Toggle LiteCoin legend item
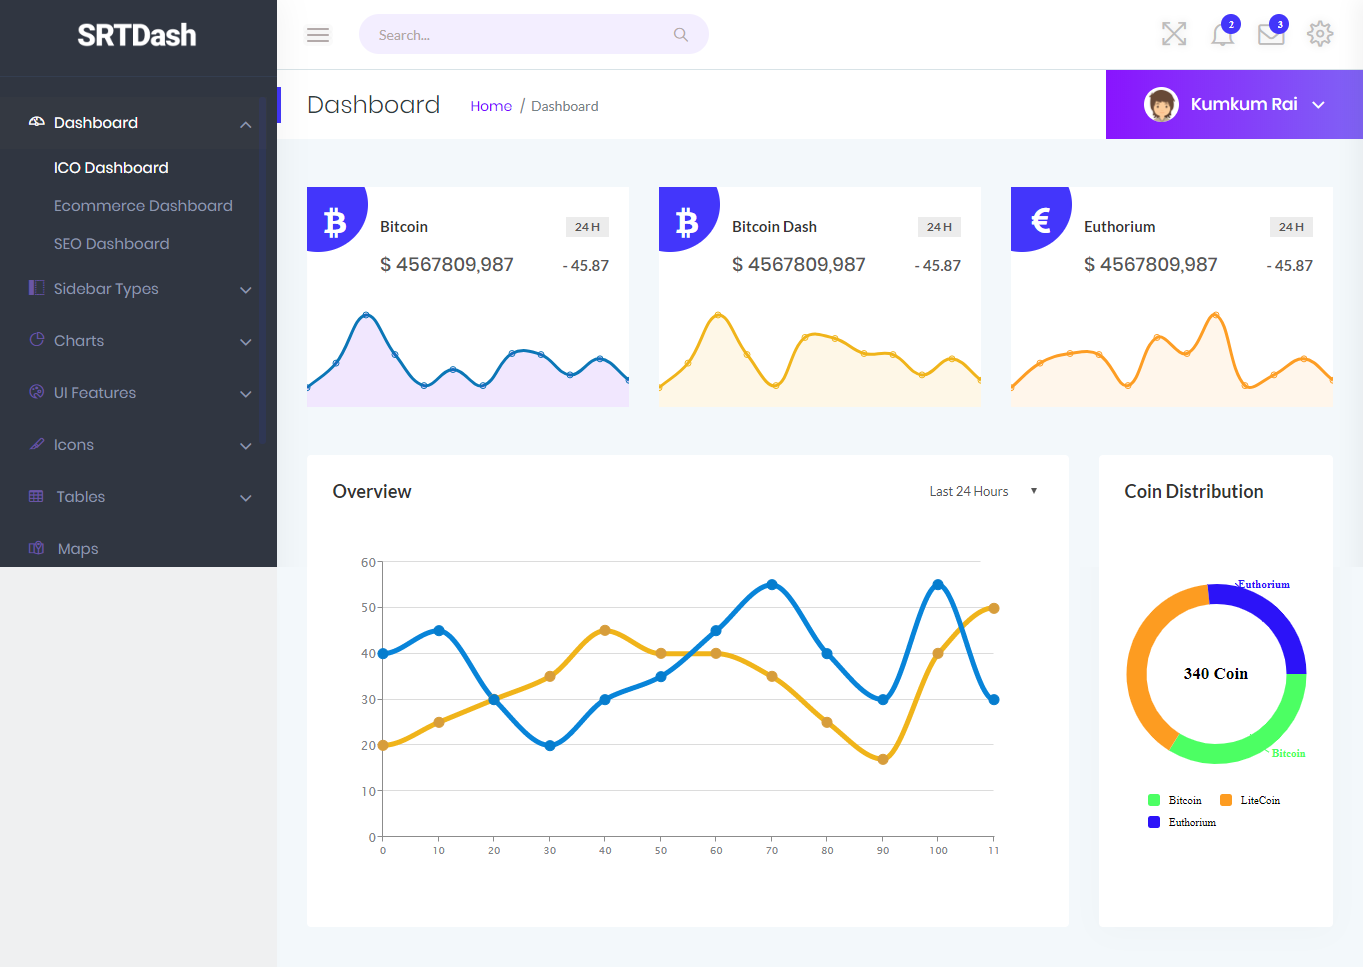Image resolution: width=1363 pixels, height=967 pixels. point(1250,800)
